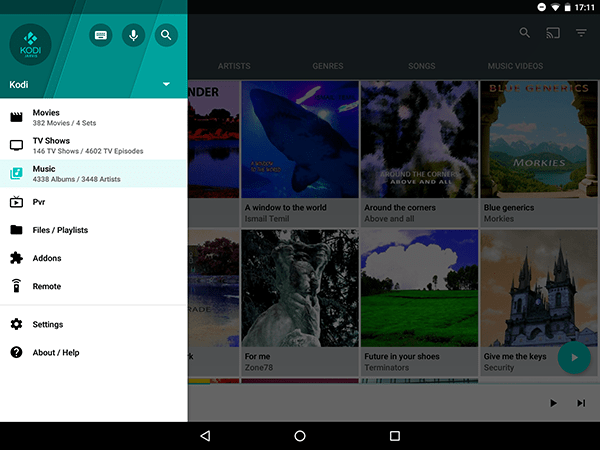
Task: Tap the microphone voice input icon
Action: click(133, 35)
